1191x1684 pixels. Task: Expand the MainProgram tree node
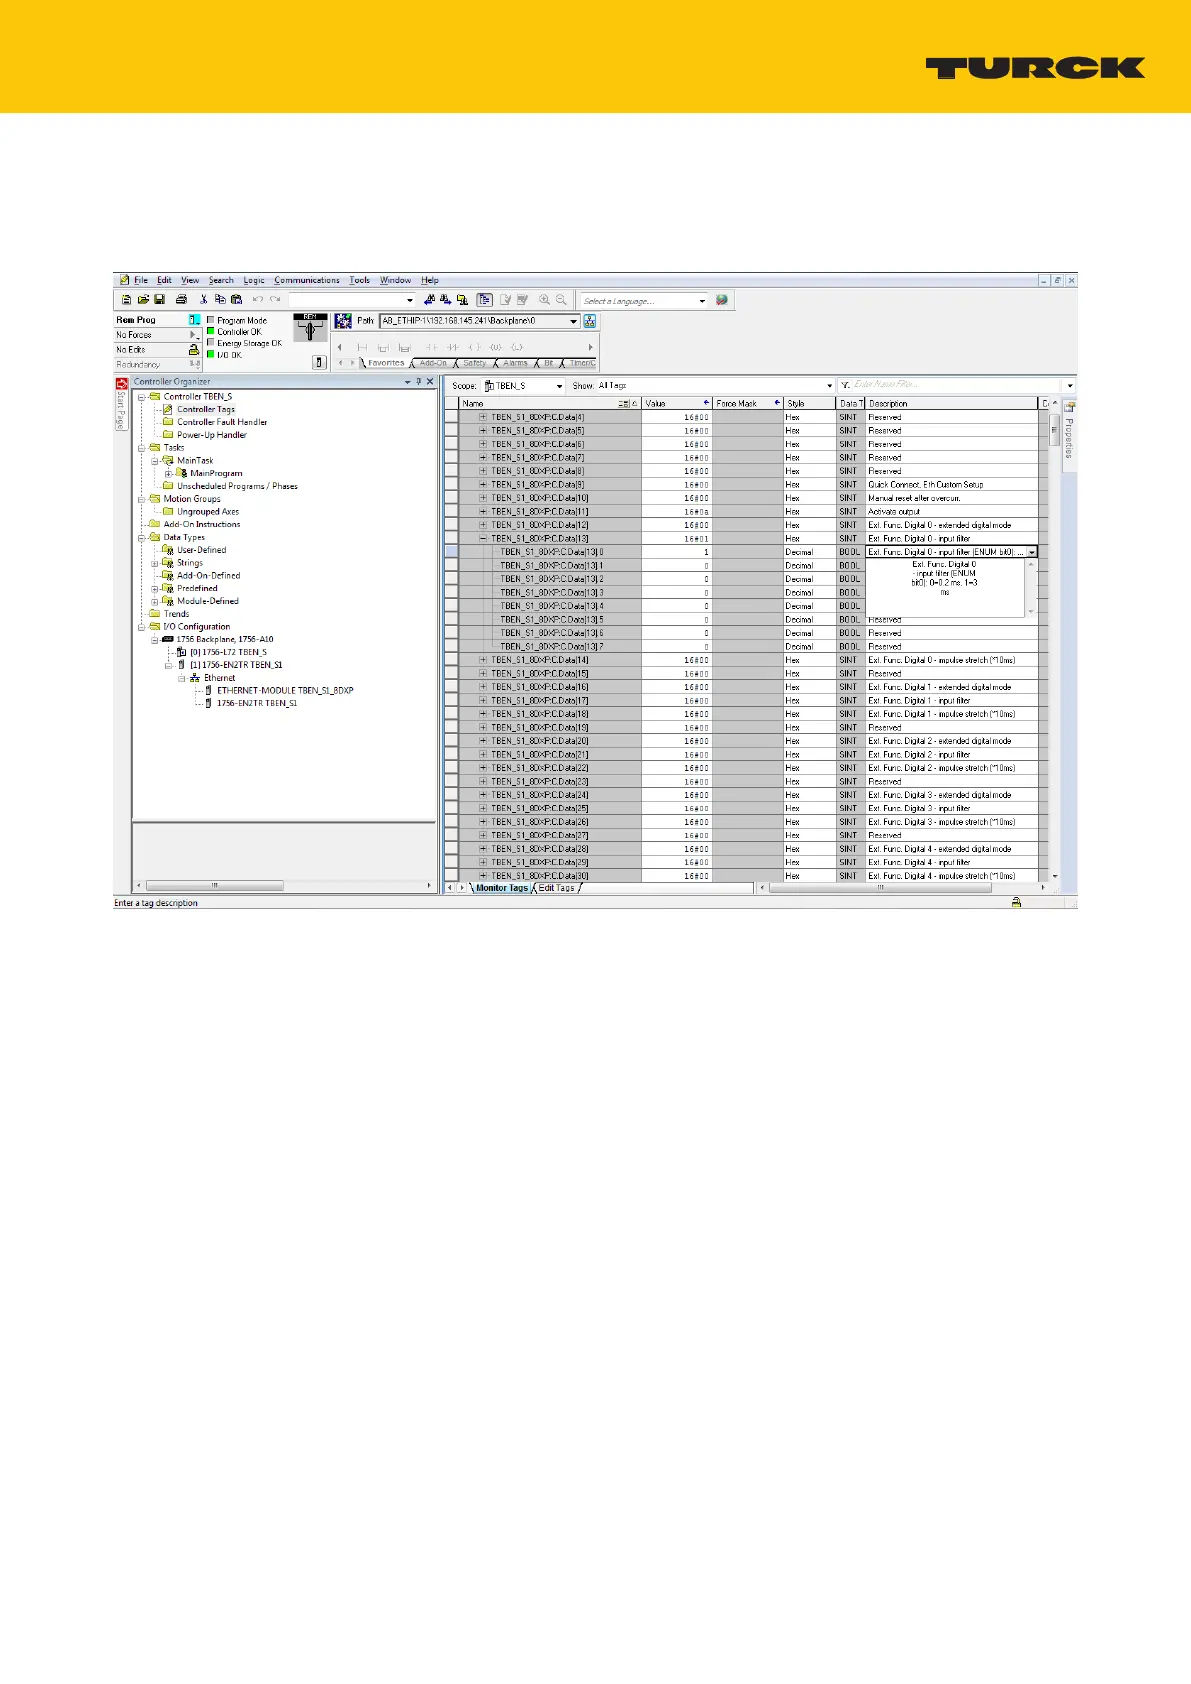coord(168,473)
